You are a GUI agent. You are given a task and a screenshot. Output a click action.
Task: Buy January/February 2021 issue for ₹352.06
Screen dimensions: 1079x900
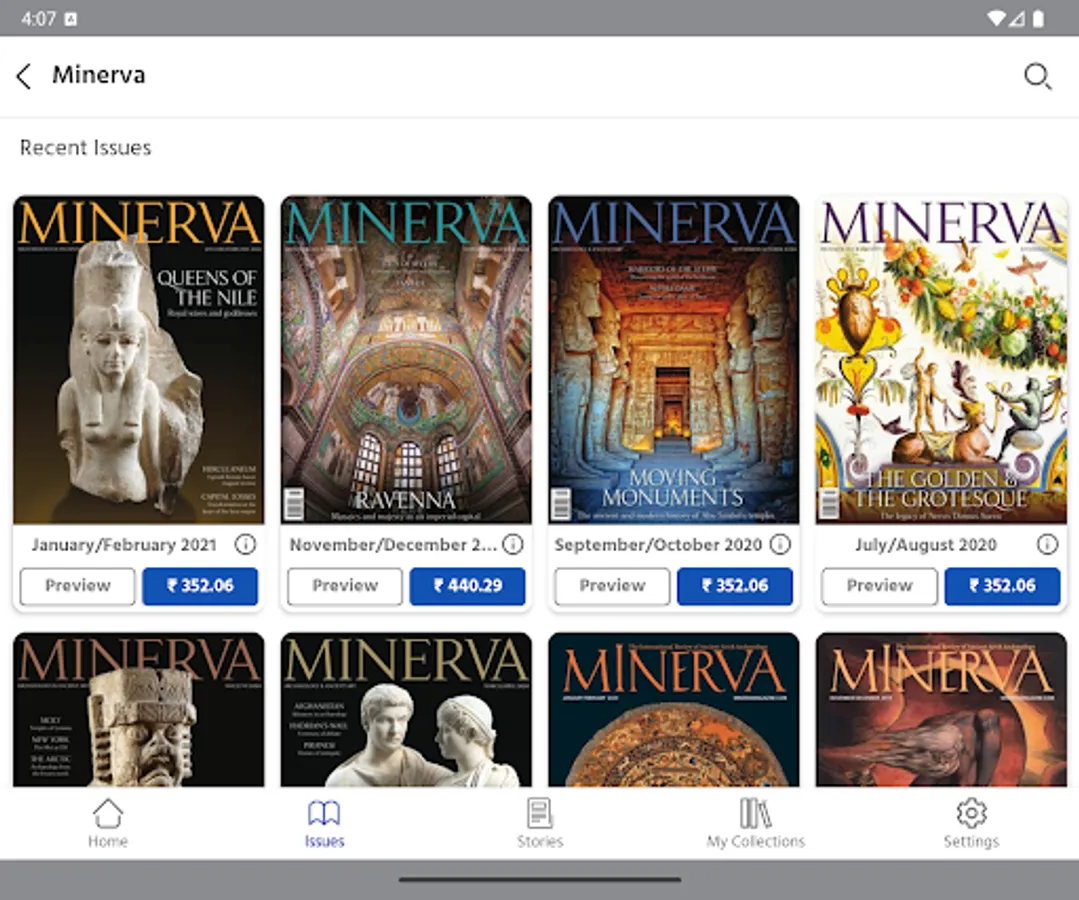pos(200,586)
